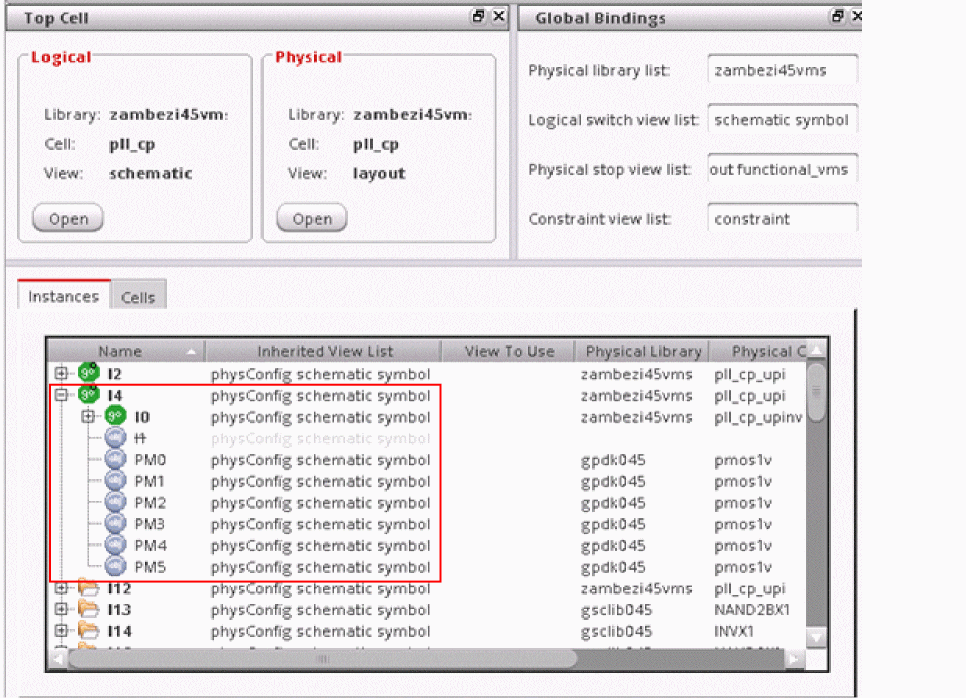Click the blue icon of row PM1
This screenshot has width=966, height=698.
115,481
